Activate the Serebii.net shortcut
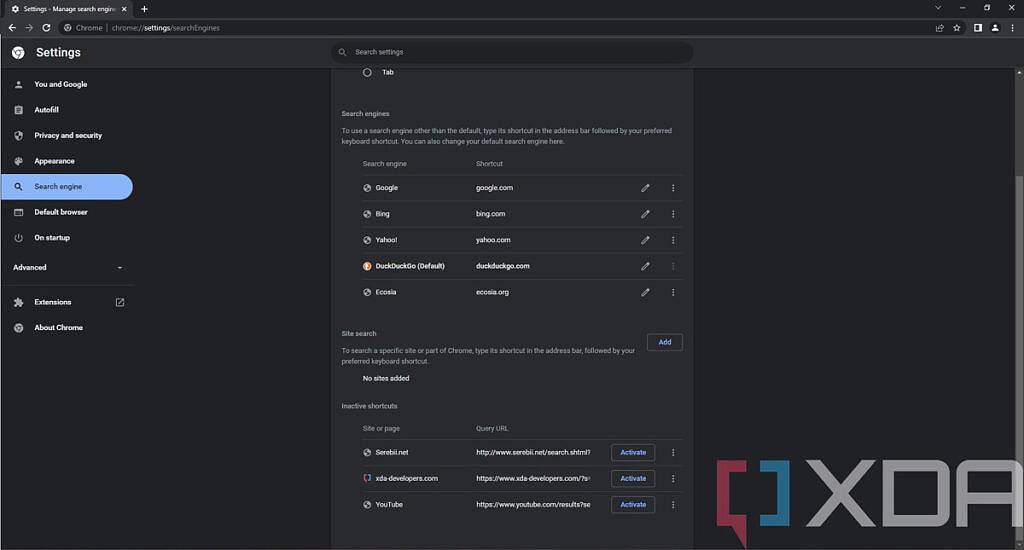The width and height of the screenshot is (1024, 550). (633, 453)
